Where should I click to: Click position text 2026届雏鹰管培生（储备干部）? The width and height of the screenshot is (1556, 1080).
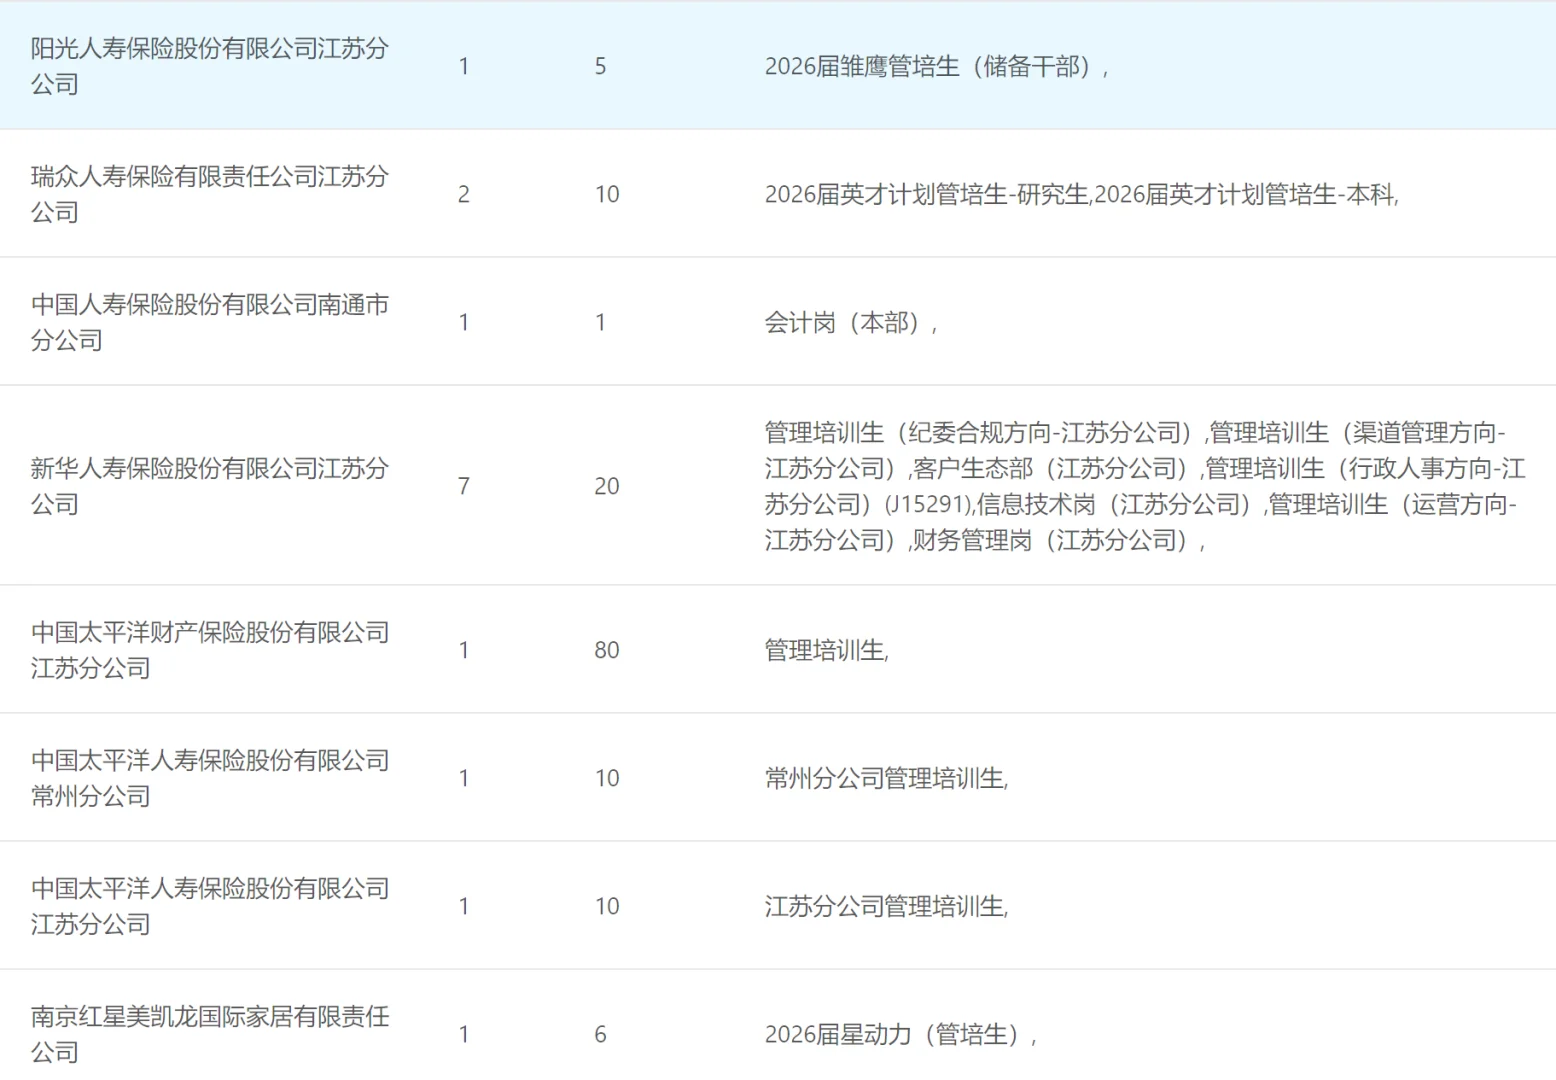pos(936,66)
